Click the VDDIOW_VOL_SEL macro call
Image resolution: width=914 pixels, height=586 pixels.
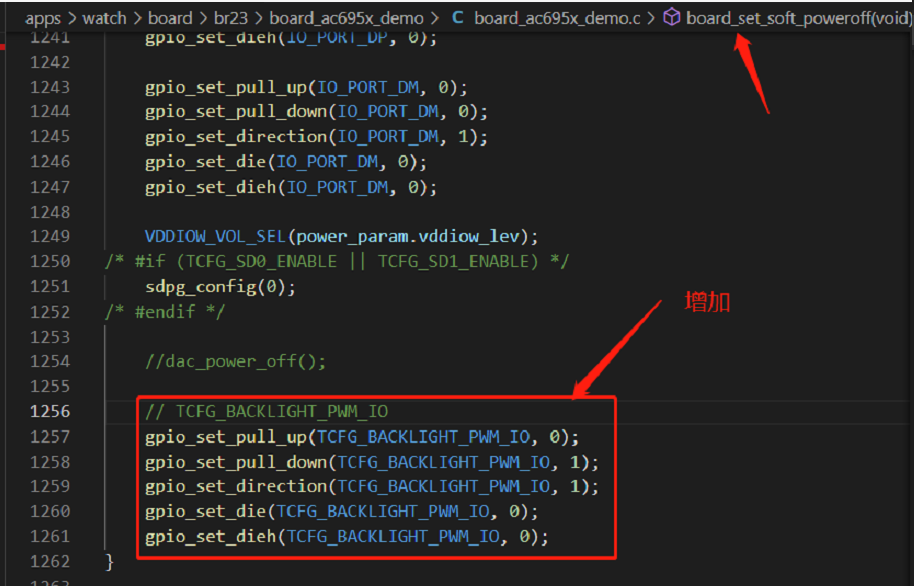(215, 236)
